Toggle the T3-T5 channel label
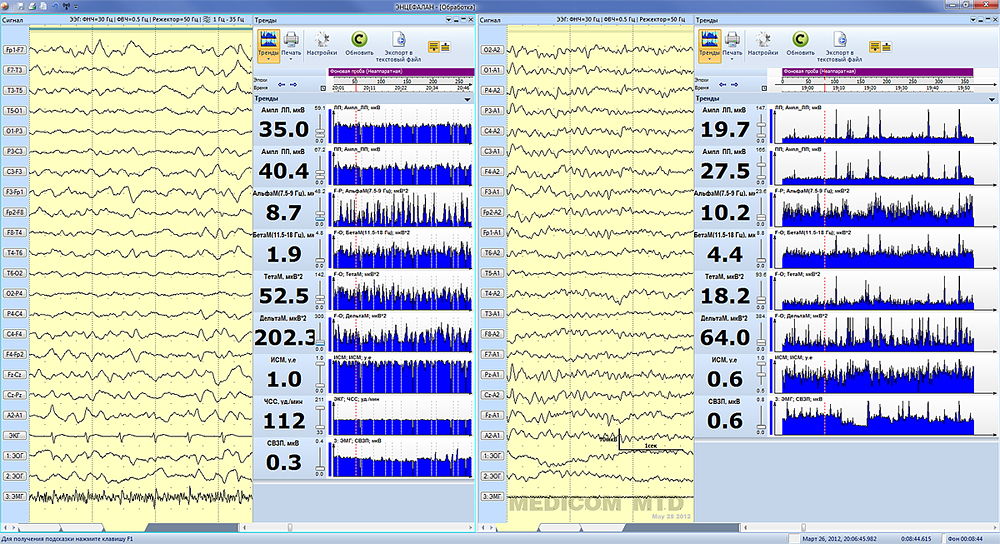Viewport: 1000px width, 544px height. tap(14, 91)
